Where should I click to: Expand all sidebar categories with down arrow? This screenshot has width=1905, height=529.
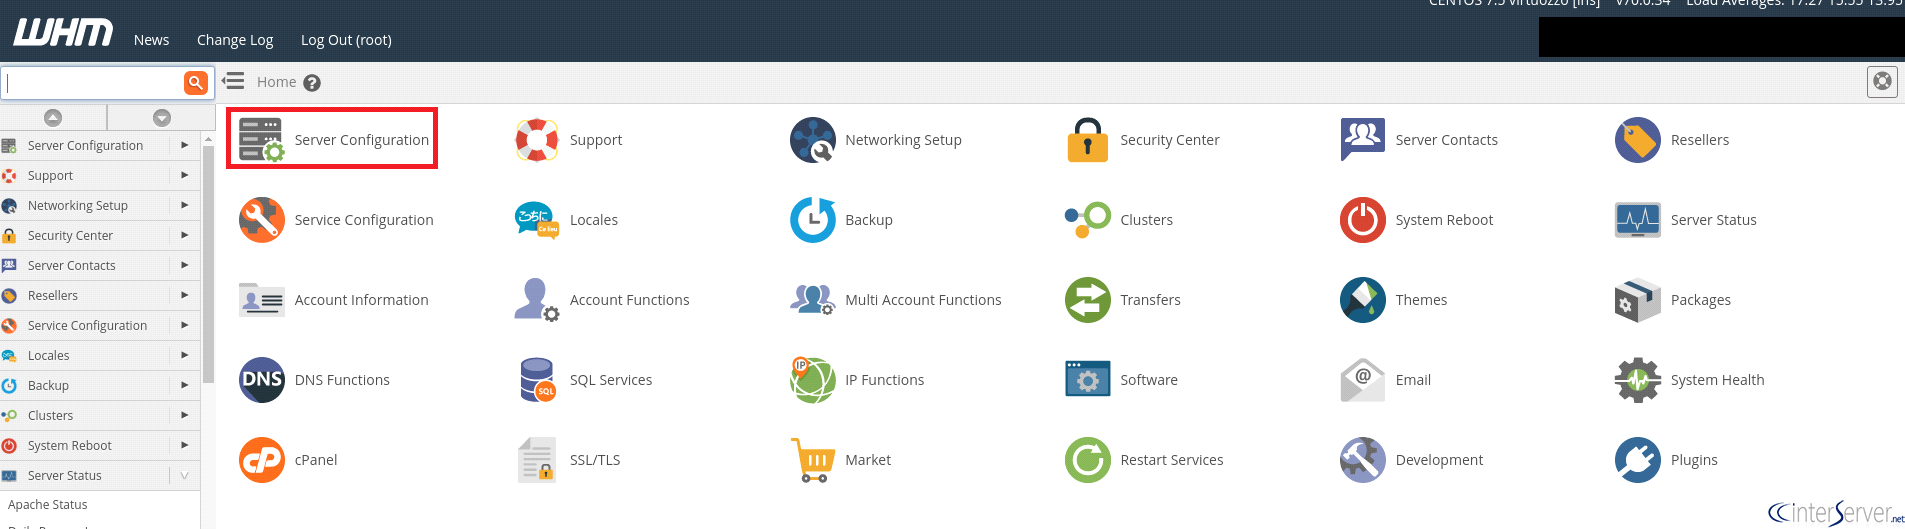click(162, 117)
